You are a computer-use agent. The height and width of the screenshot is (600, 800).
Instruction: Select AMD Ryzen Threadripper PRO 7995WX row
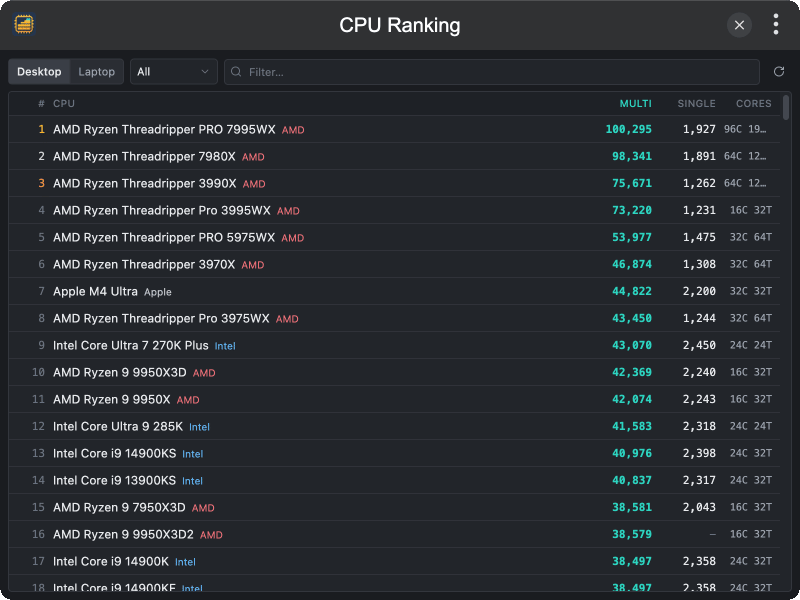coord(394,129)
